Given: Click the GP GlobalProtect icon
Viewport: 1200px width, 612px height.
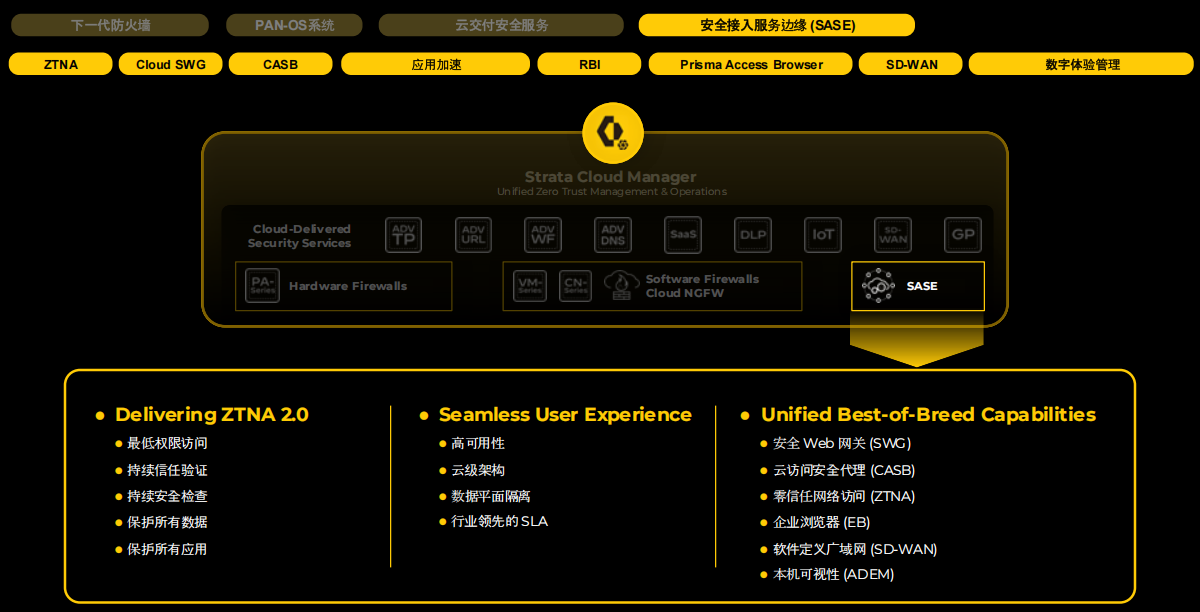Looking at the screenshot, I should point(963,235).
